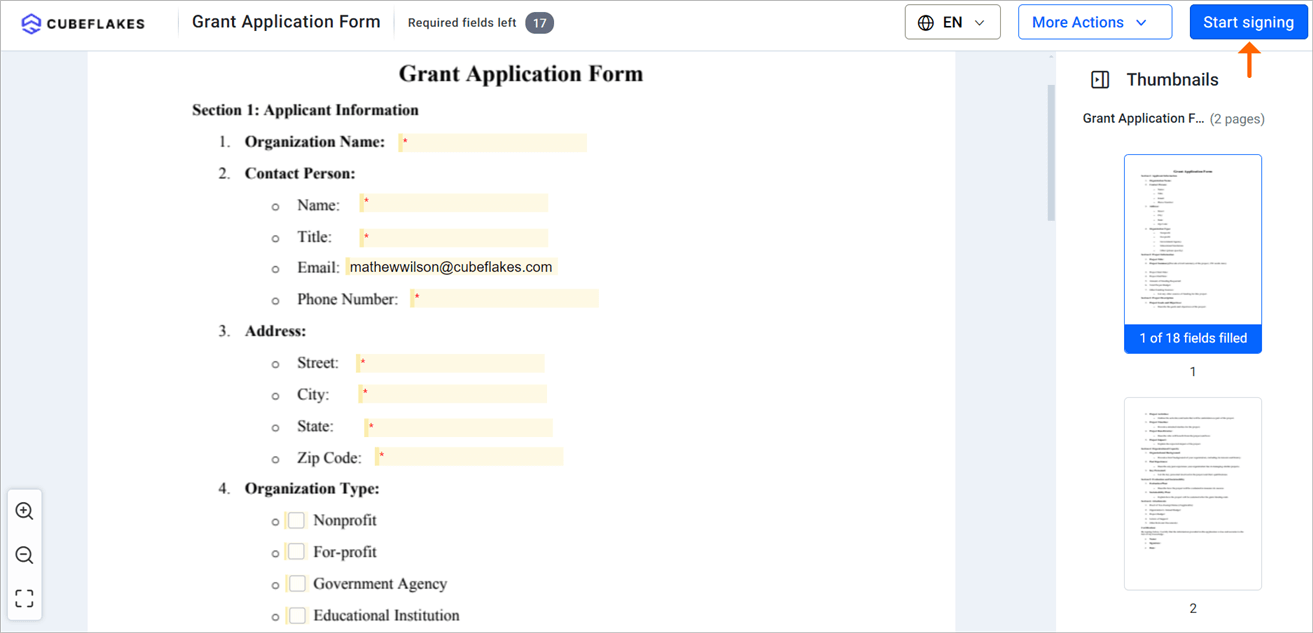Click the Cubeflakes logo icon

tap(32, 23)
